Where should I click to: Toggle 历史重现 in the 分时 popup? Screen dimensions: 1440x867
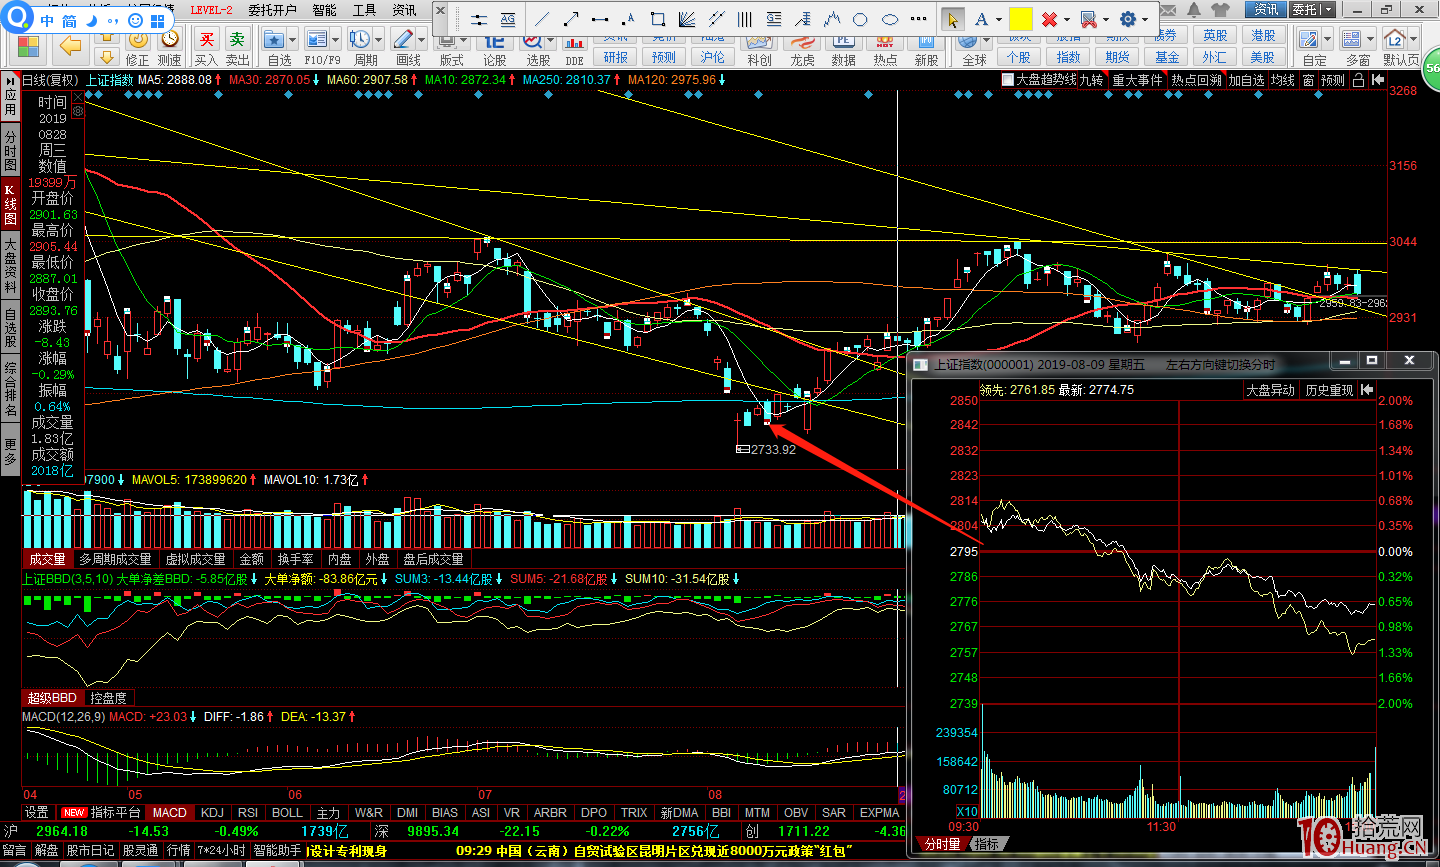(x=1329, y=390)
